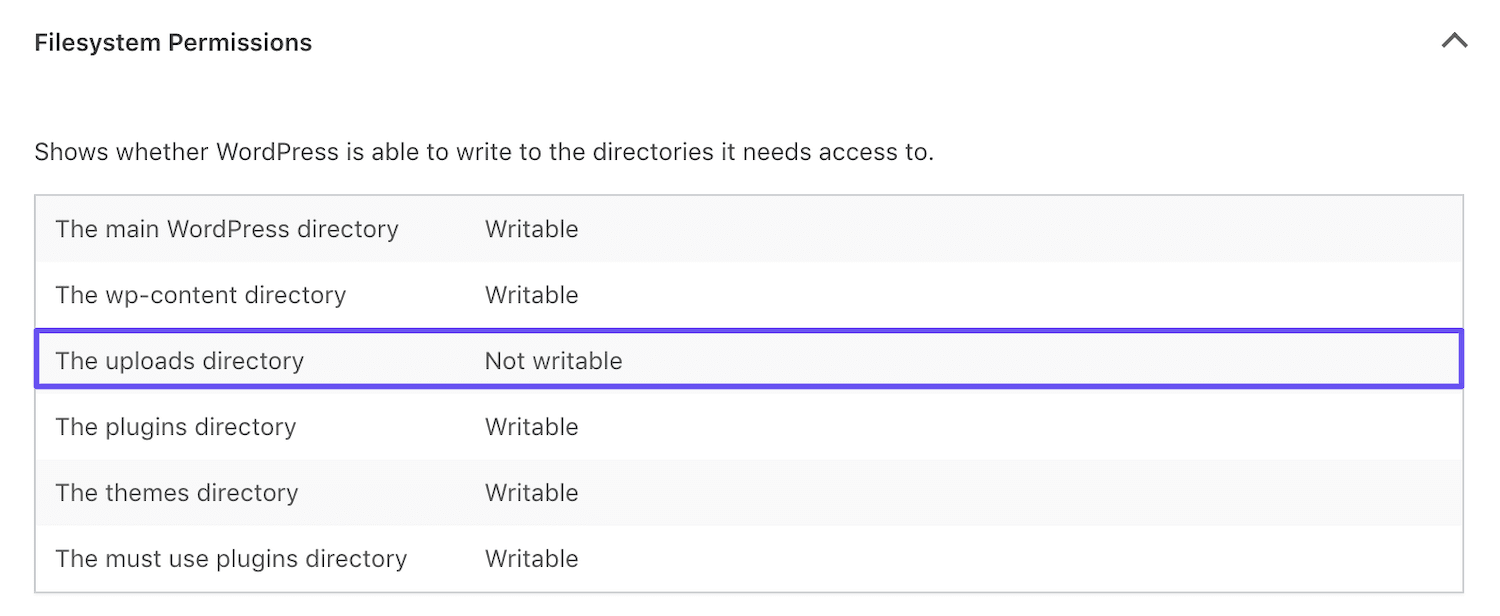Screen dimensions: 1500x616
Task: Click the Not writable status text
Action: pos(552,360)
